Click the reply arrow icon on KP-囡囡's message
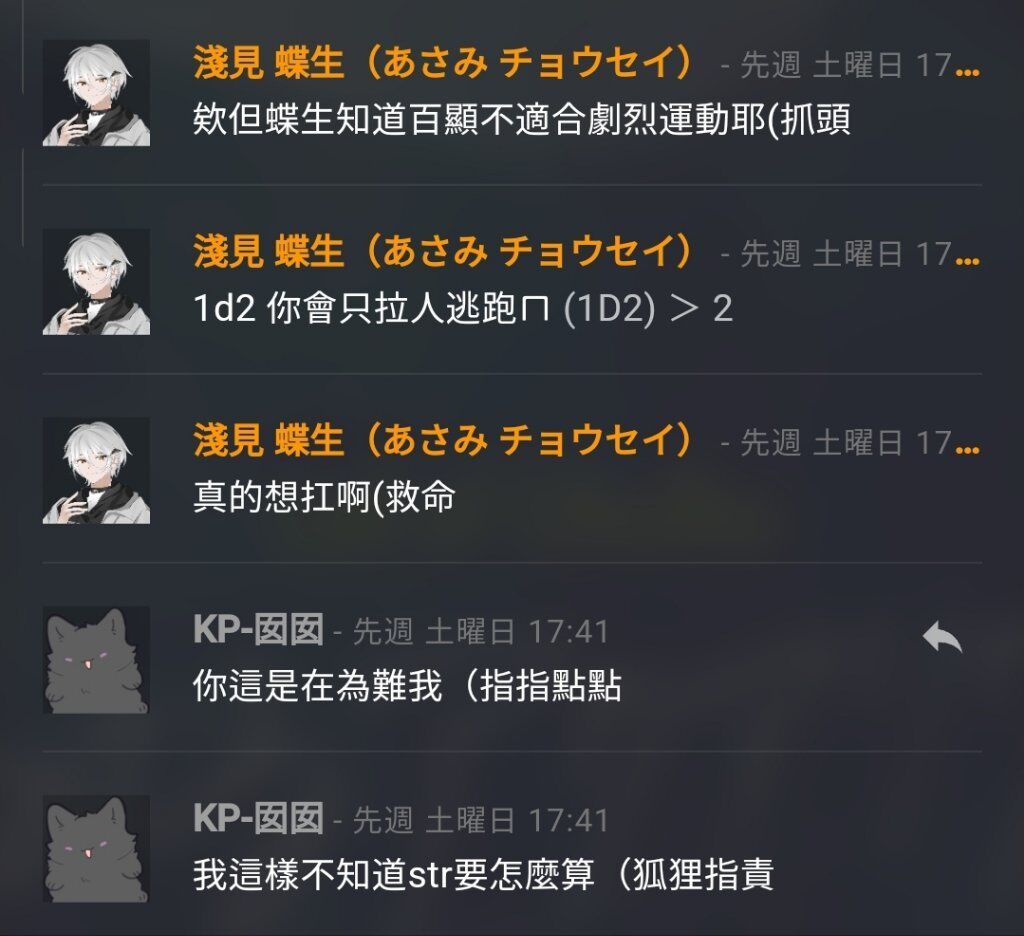Image resolution: width=1024 pixels, height=936 pixels. 942,637
